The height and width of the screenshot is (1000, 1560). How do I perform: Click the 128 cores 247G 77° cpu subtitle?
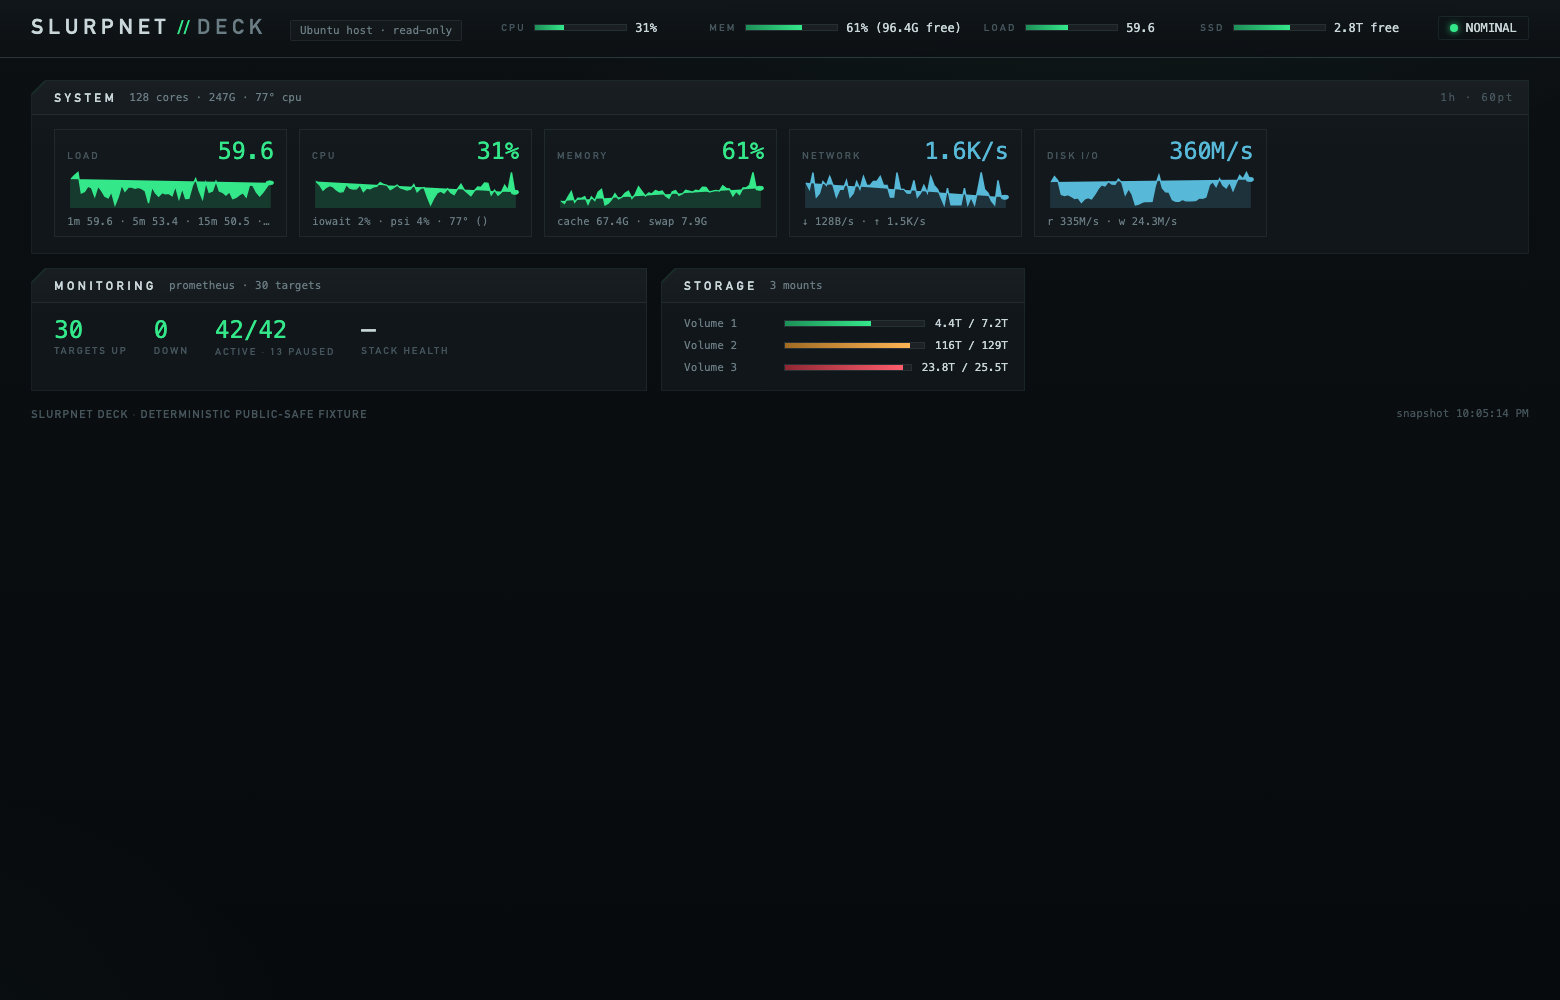[215, 98]
